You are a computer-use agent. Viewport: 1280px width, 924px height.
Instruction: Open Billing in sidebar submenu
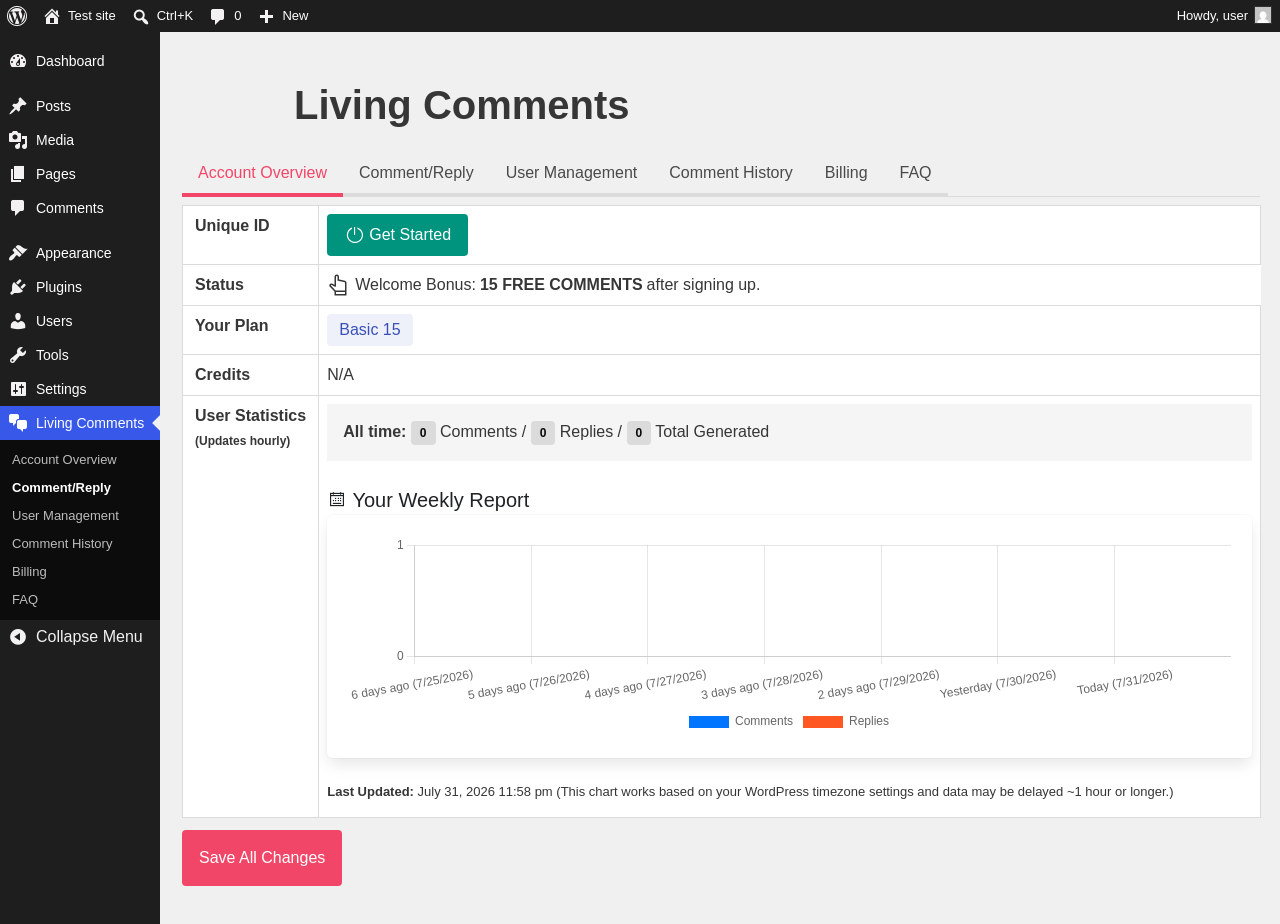point(29,572)
